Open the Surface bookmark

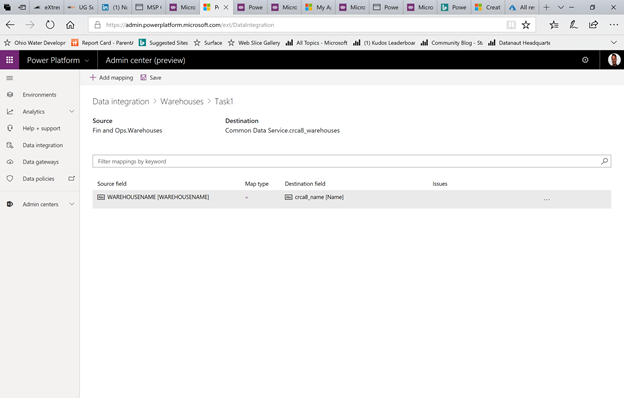pos(208,43)
